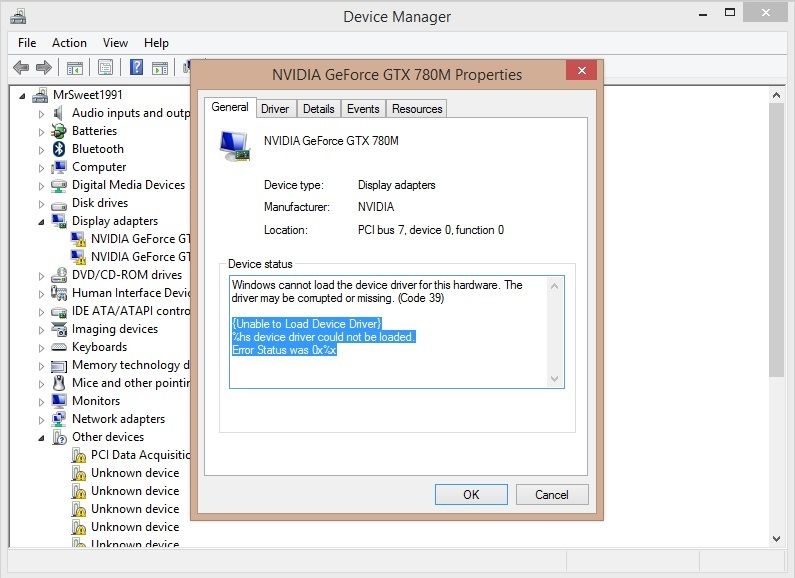Click the Device Manager title bar icon
795x578 pixels.
pos(18,16)
